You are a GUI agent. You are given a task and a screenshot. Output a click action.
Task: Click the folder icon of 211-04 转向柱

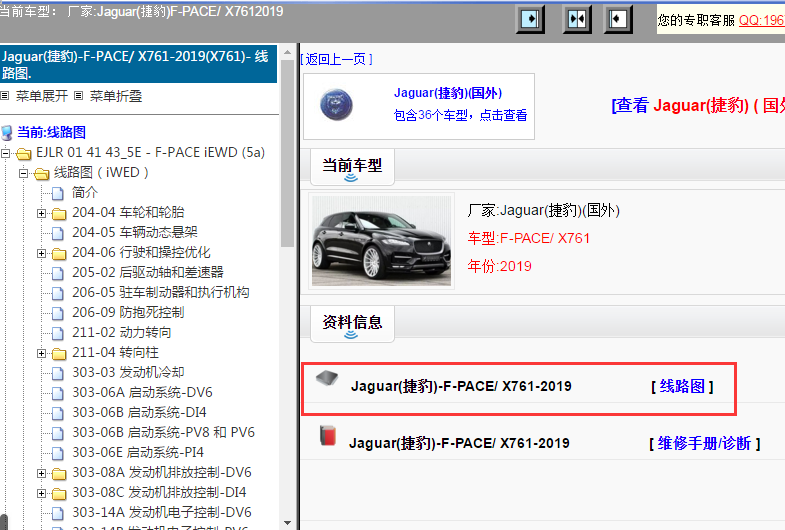pos(59,354)
